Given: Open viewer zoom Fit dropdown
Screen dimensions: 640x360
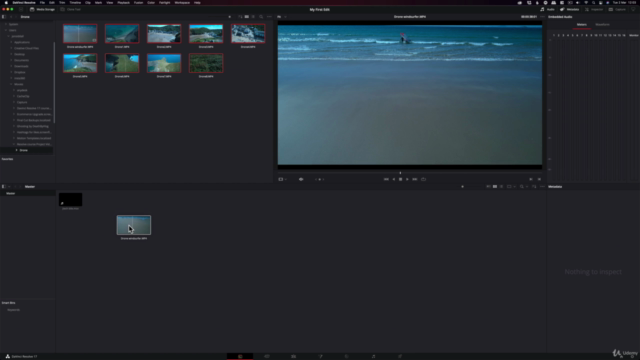Looking at the screenshot, I should [282, 17].
